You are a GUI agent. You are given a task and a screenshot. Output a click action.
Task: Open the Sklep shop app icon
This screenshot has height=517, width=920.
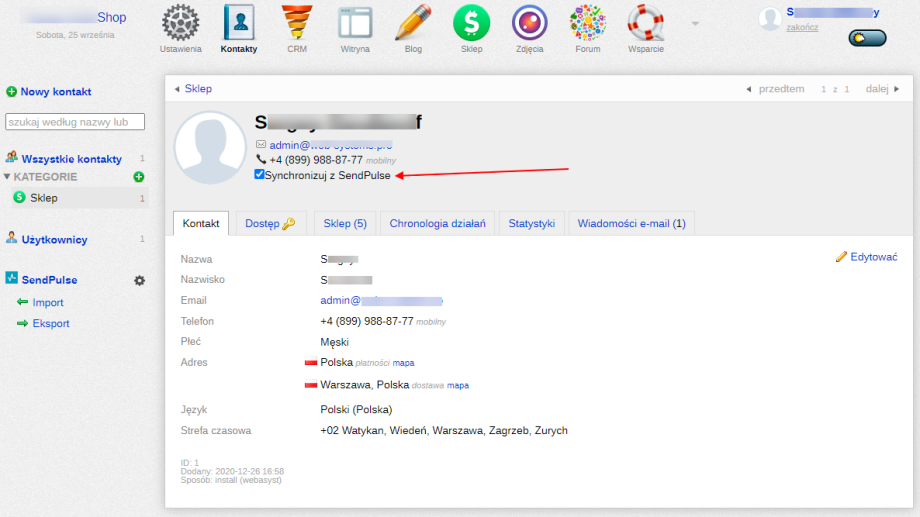(x=471, y=24)
